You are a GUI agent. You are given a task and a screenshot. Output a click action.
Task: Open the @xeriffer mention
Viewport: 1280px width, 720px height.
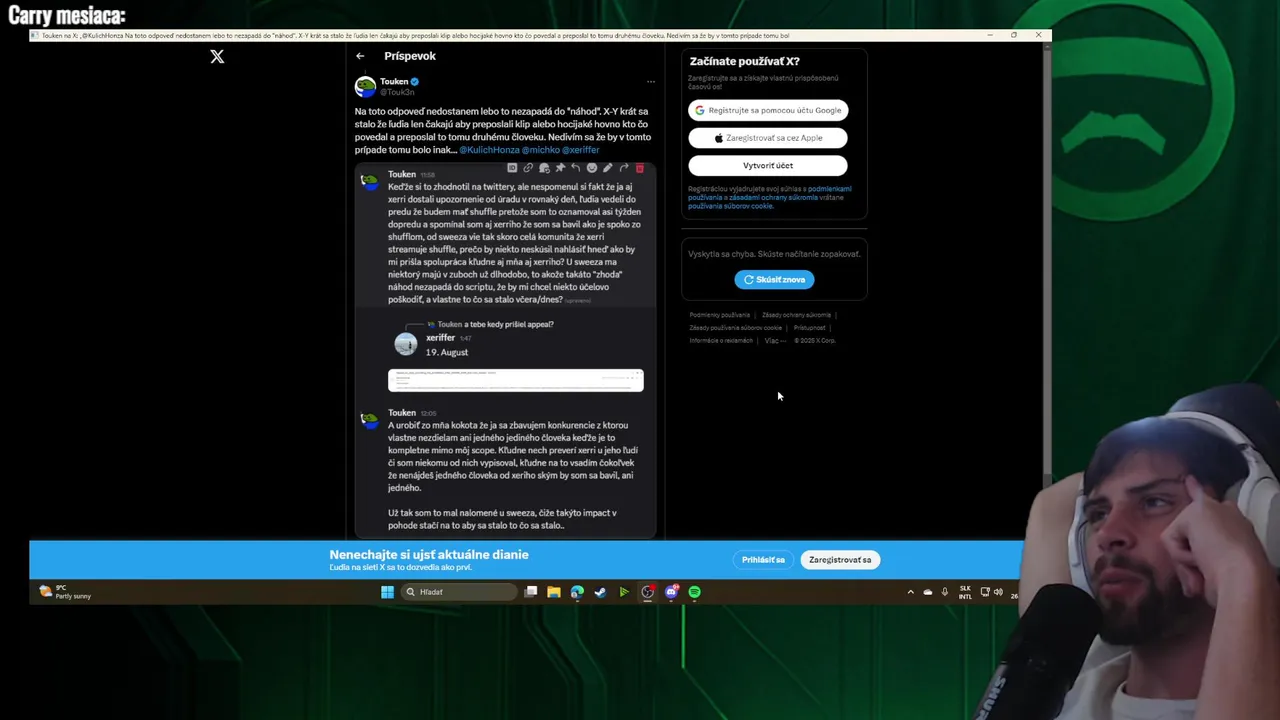point(580,150)
